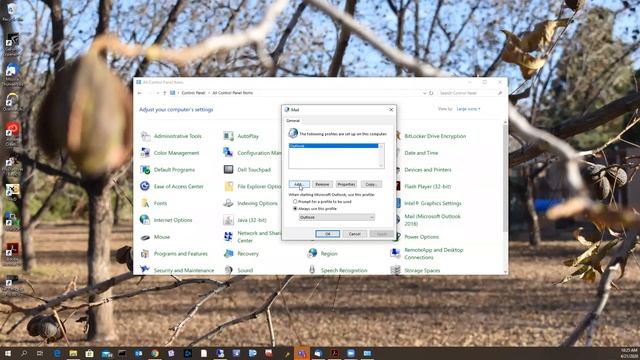Confirm the Mail dialog with OK

(327, 234)
